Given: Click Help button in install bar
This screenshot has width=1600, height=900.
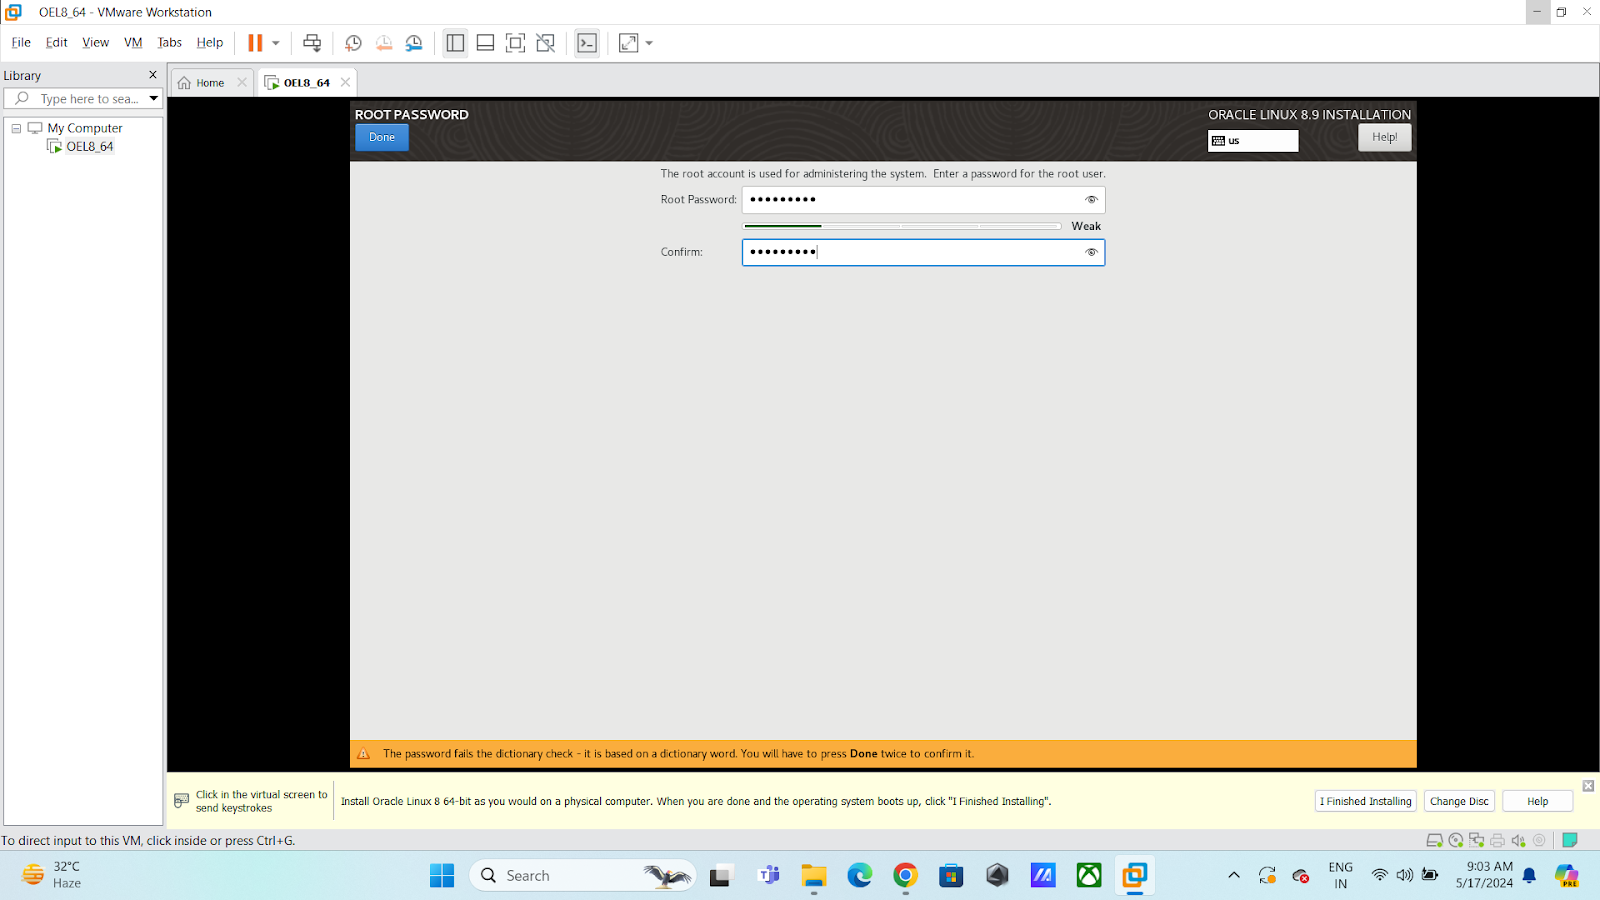Looking at the screenshot, I should click(1537, 801).
